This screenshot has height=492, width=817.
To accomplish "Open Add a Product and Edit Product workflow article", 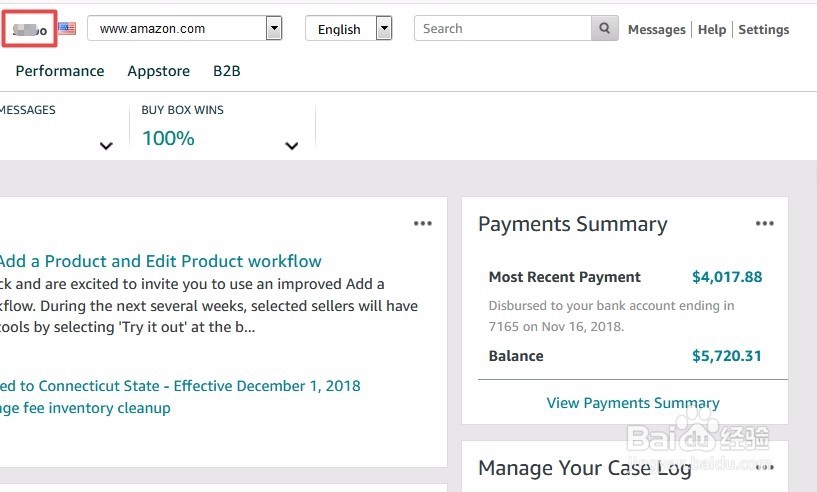I will tap(160, 262).
